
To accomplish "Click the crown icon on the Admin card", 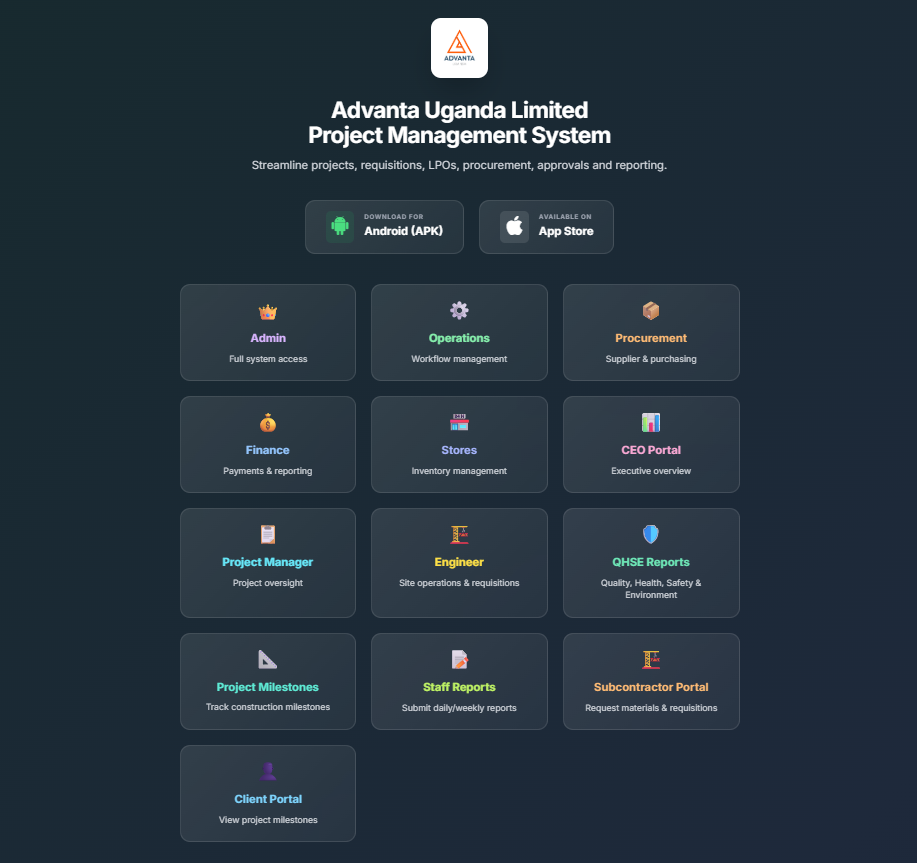I will pos(267,310).
